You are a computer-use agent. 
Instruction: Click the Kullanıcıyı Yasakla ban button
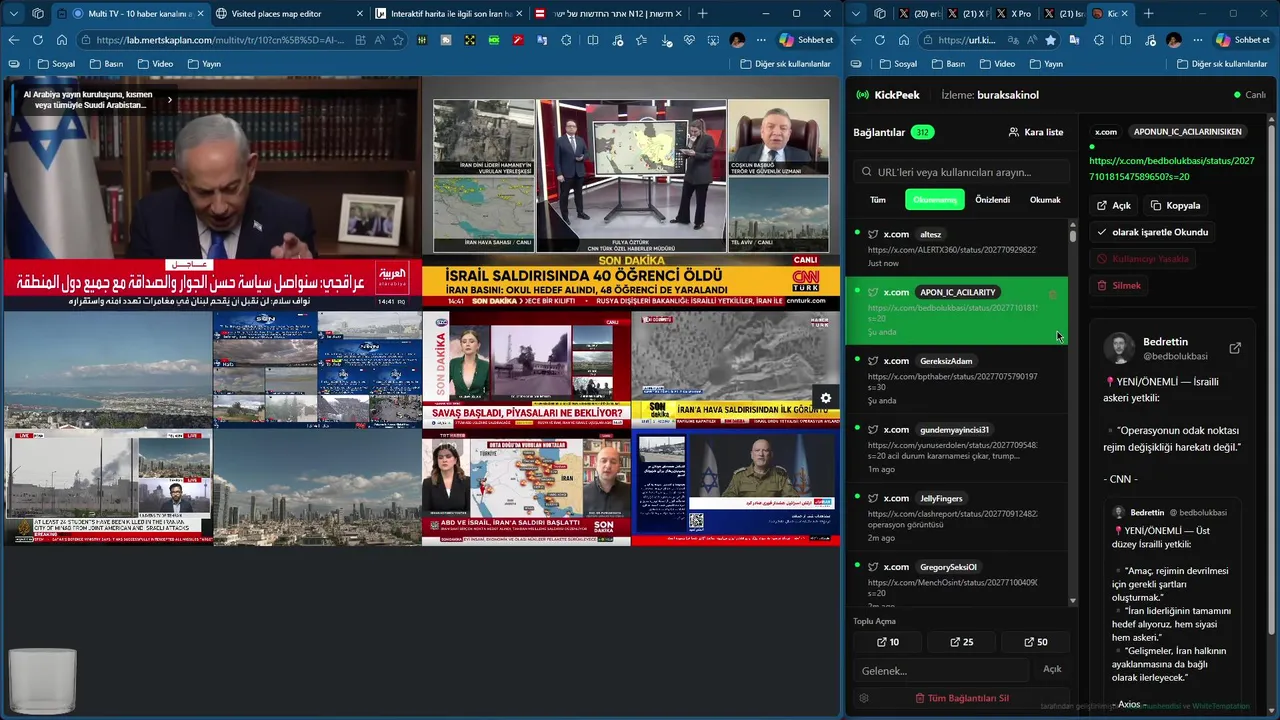click(1142, 259)
